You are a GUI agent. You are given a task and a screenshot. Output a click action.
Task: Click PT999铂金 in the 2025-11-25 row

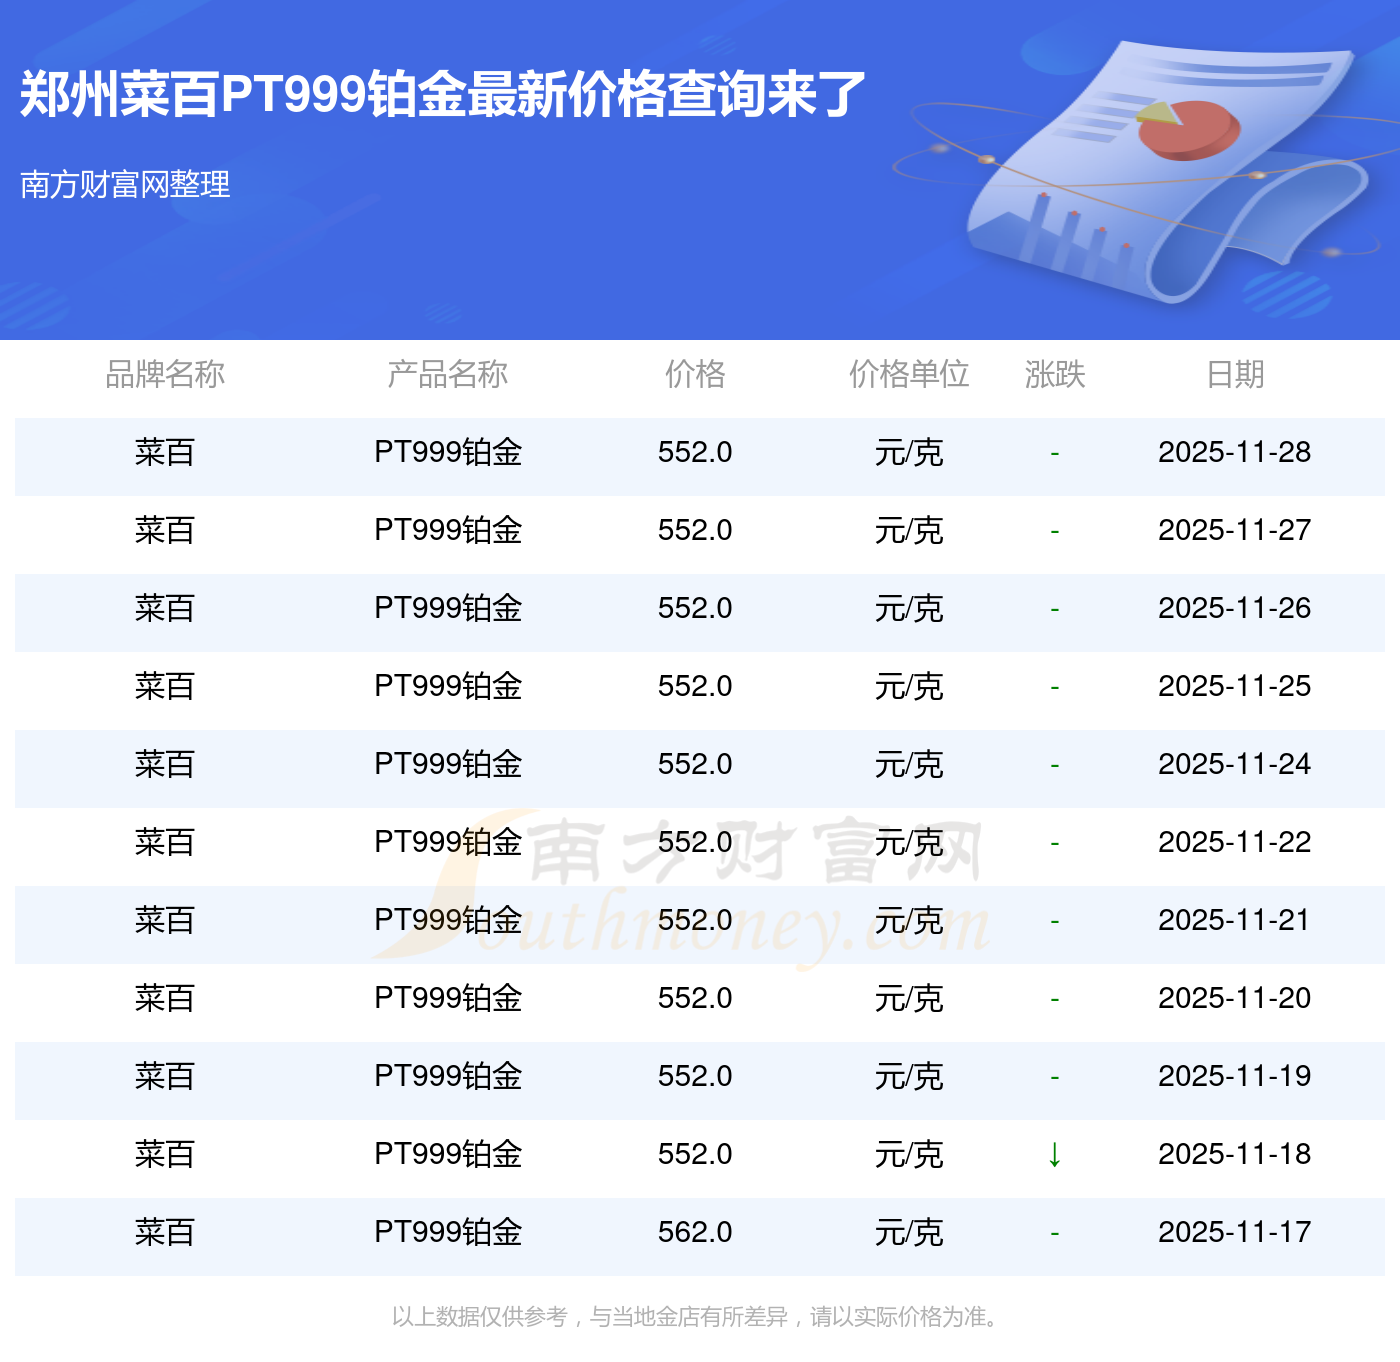(x=448, y=686)
